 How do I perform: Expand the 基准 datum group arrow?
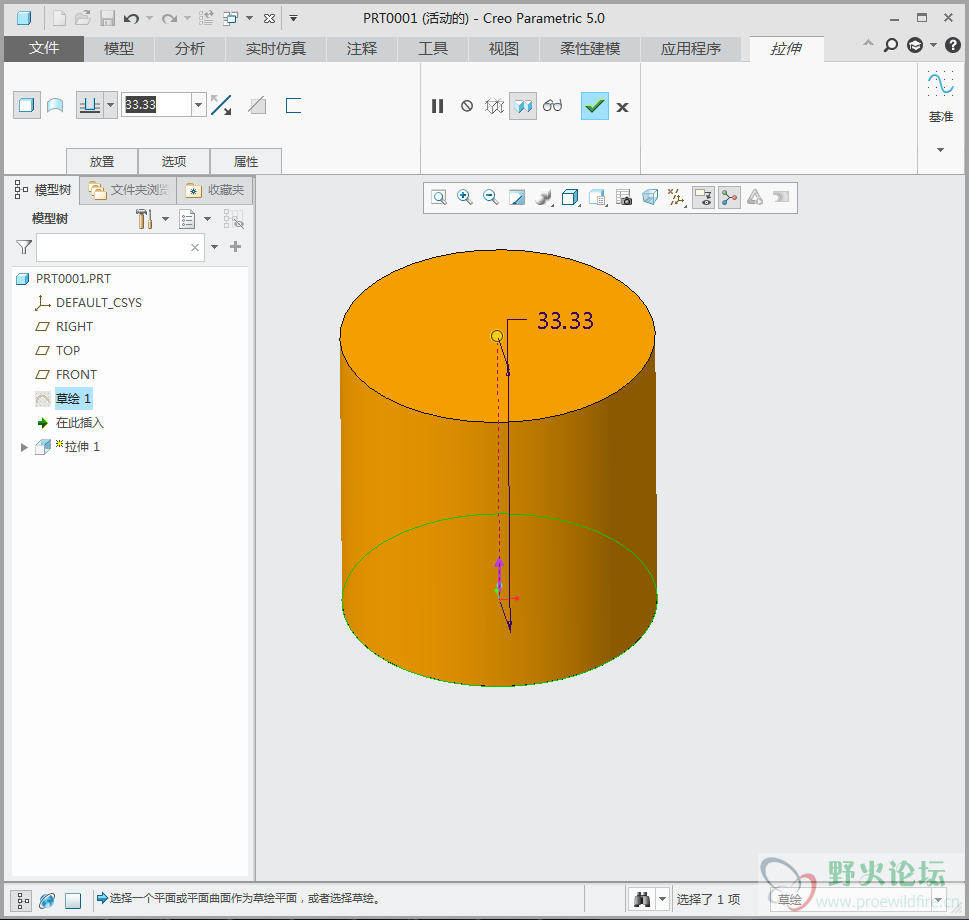[941, 150]
